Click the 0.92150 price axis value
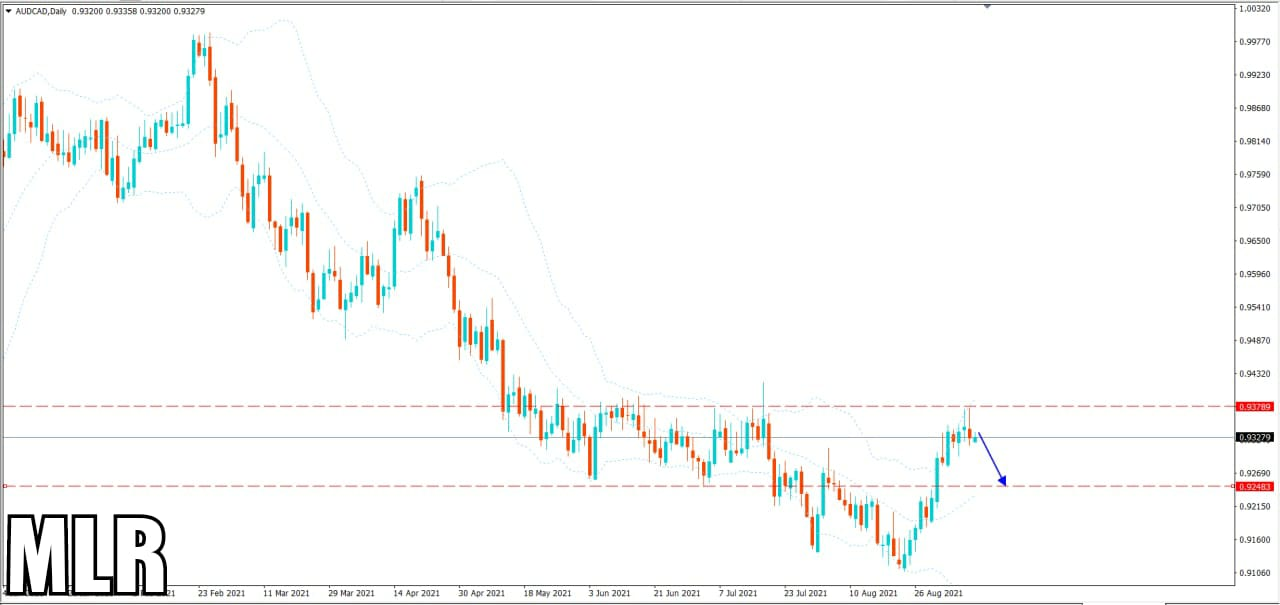The width and height of the screenshot is (1280, 605). [x=1255, y=506]
